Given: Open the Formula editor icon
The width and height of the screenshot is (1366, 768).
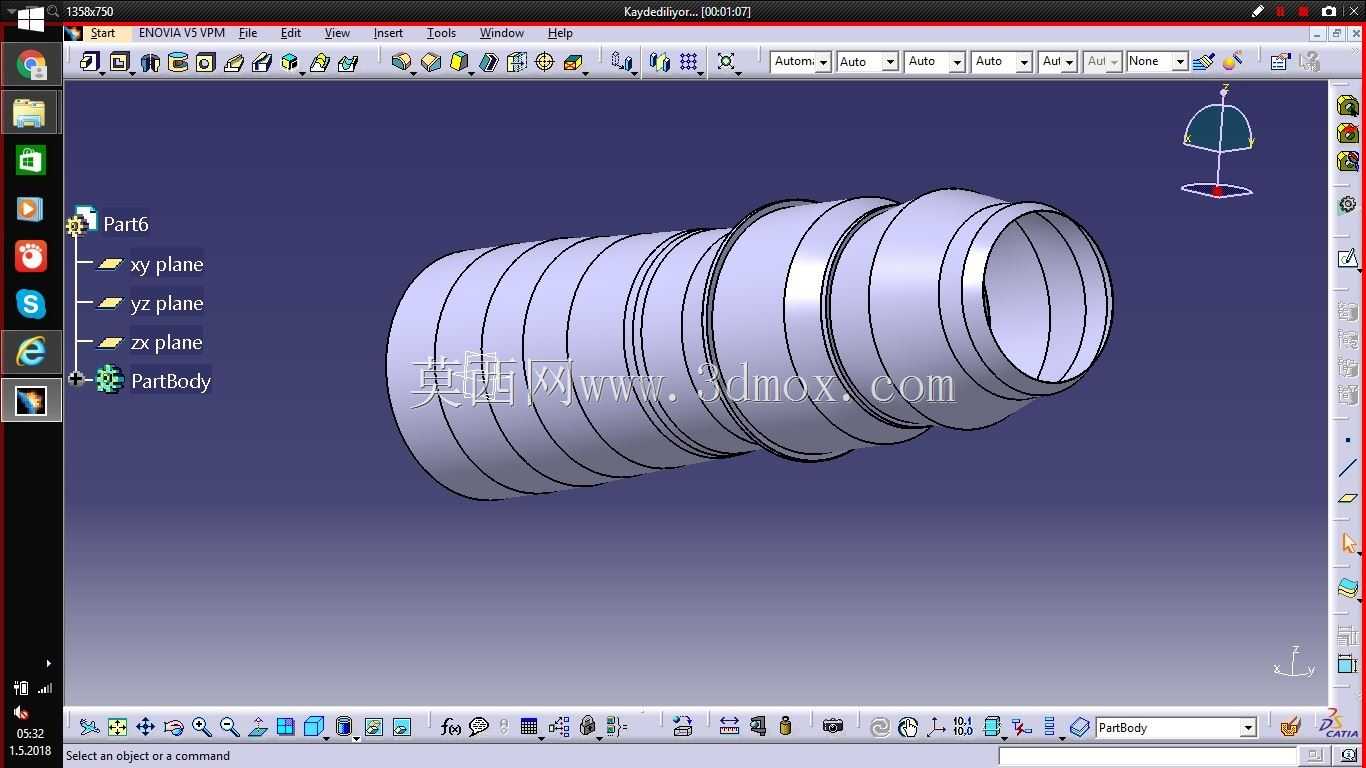Looking at the screenshot, I should pos(451,727).
